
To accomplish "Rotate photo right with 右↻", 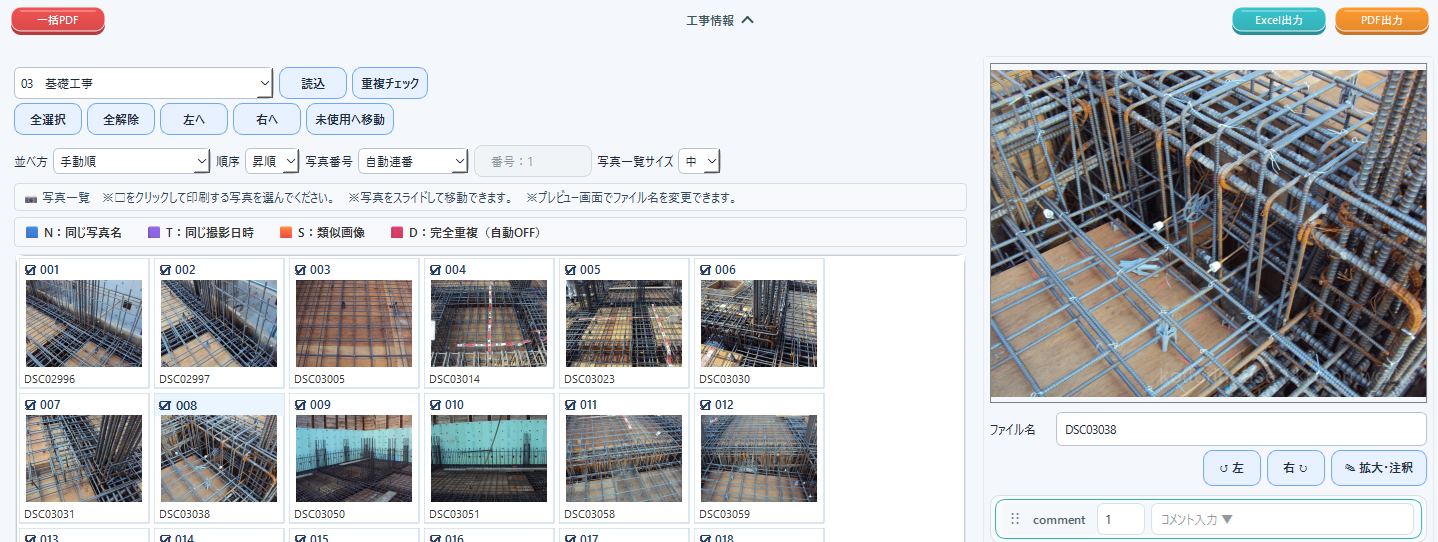I will tap(1296, 468).
